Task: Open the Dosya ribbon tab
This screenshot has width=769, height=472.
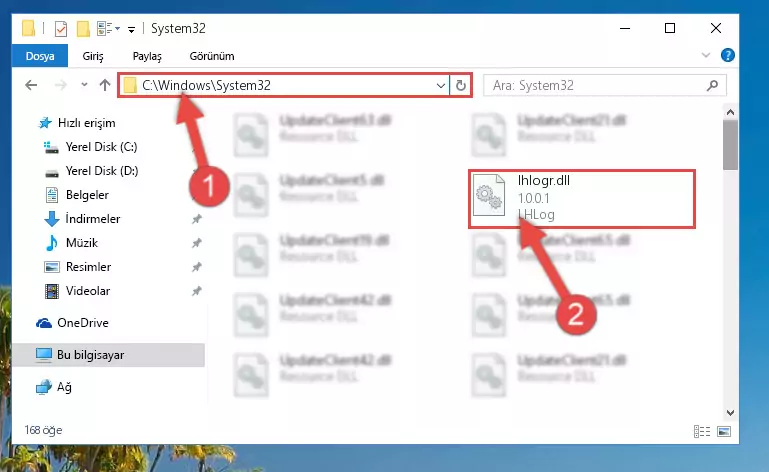Action: point(40,56)
